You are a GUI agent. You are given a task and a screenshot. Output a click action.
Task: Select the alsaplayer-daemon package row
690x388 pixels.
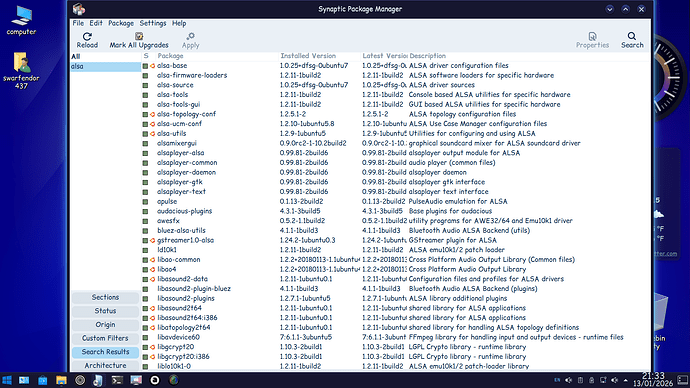(x=395, y=172)
